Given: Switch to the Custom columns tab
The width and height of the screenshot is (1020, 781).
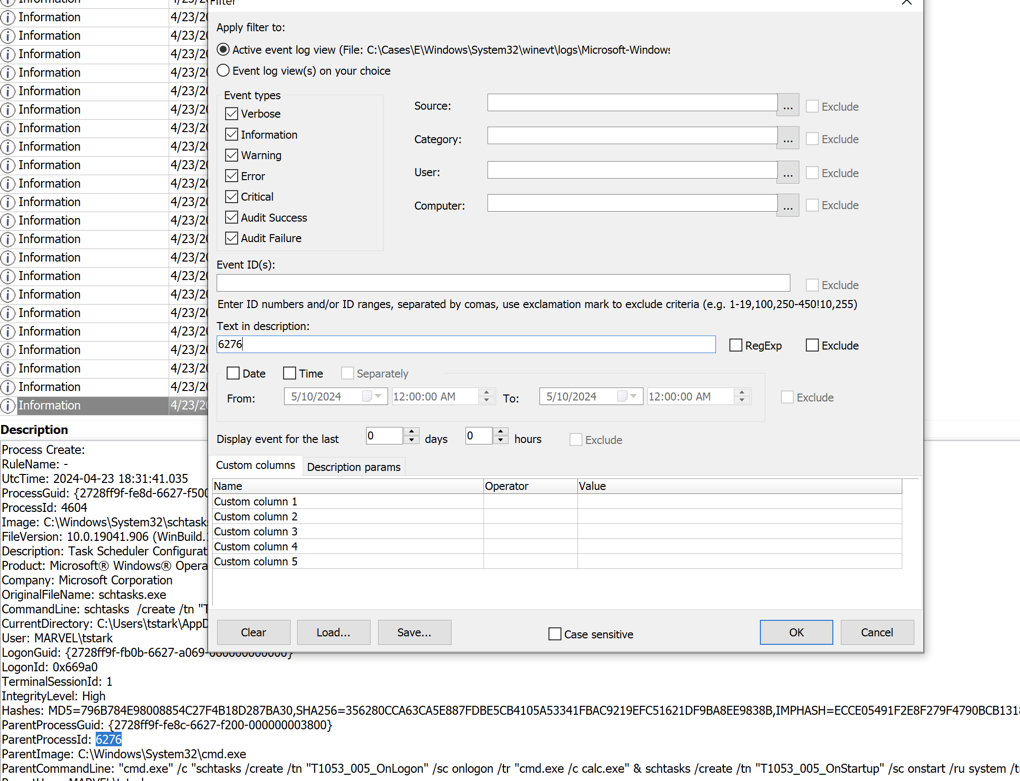Looking at the screenshot, I should pyautogui.click(x=256, y=466).
